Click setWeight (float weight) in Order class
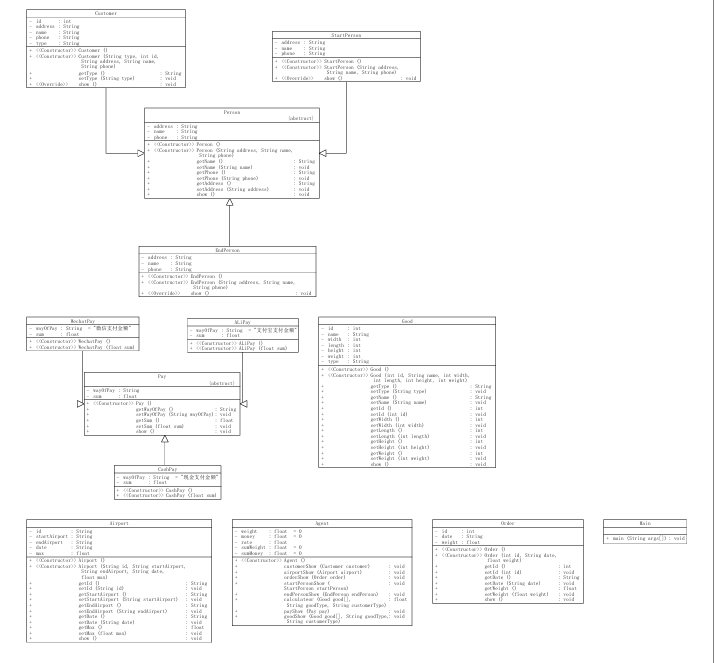 [x=505, y=594]
